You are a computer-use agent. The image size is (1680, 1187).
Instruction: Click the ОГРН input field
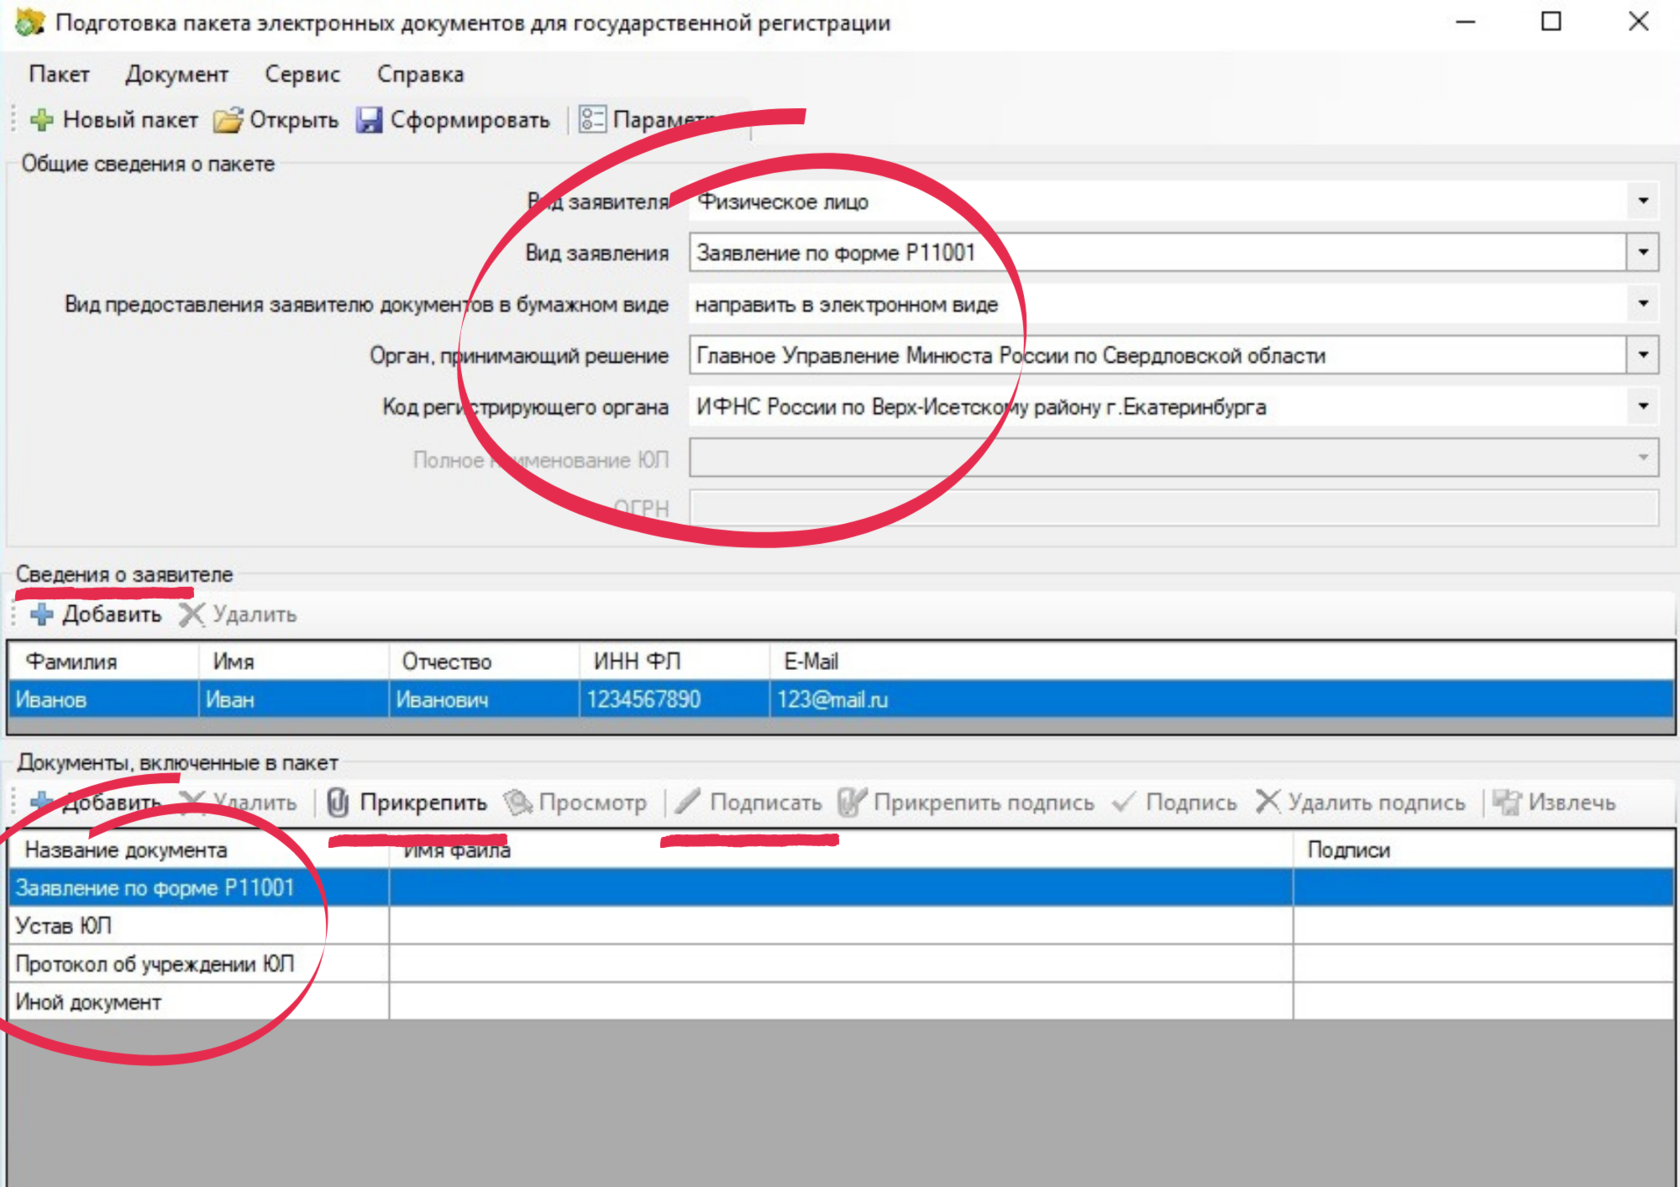[x=1173, y=508]
